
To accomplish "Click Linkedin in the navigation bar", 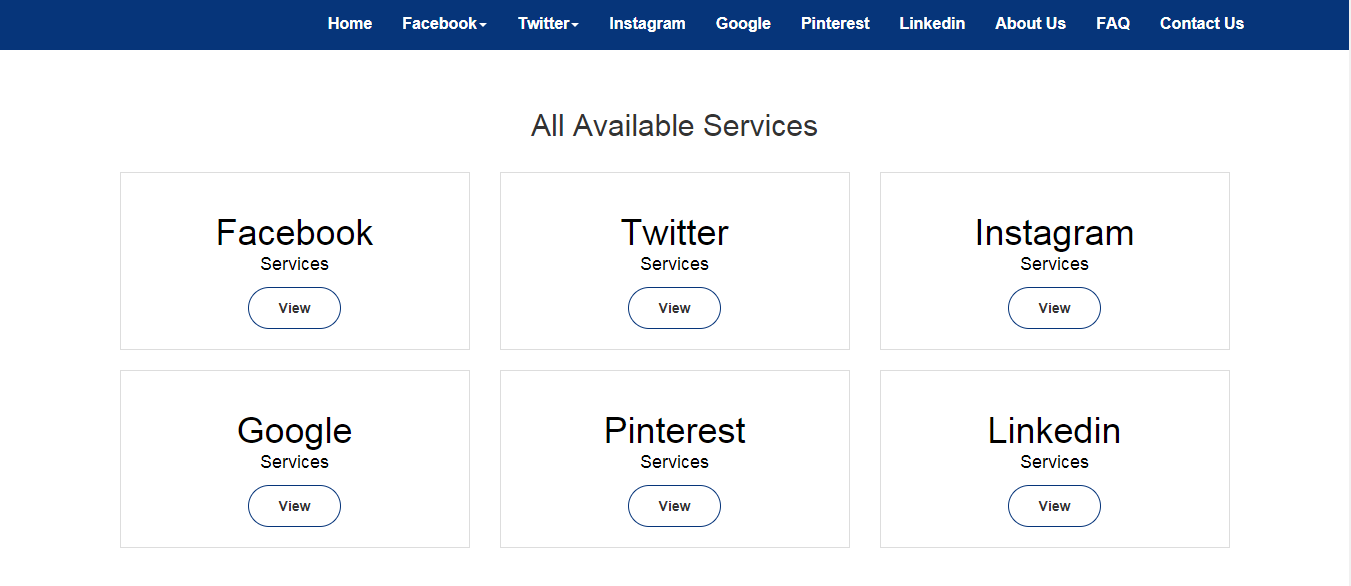I will pos(932,24).
